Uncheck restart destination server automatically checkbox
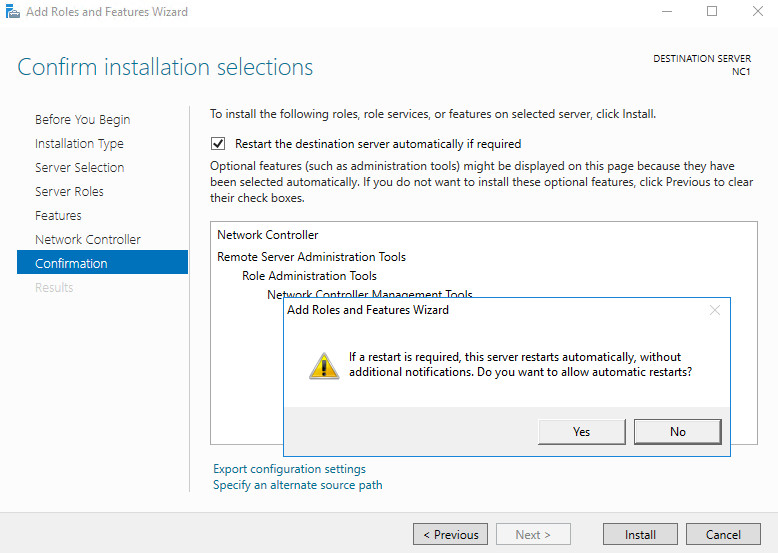778x553 pixels. [x=218, y=144]
